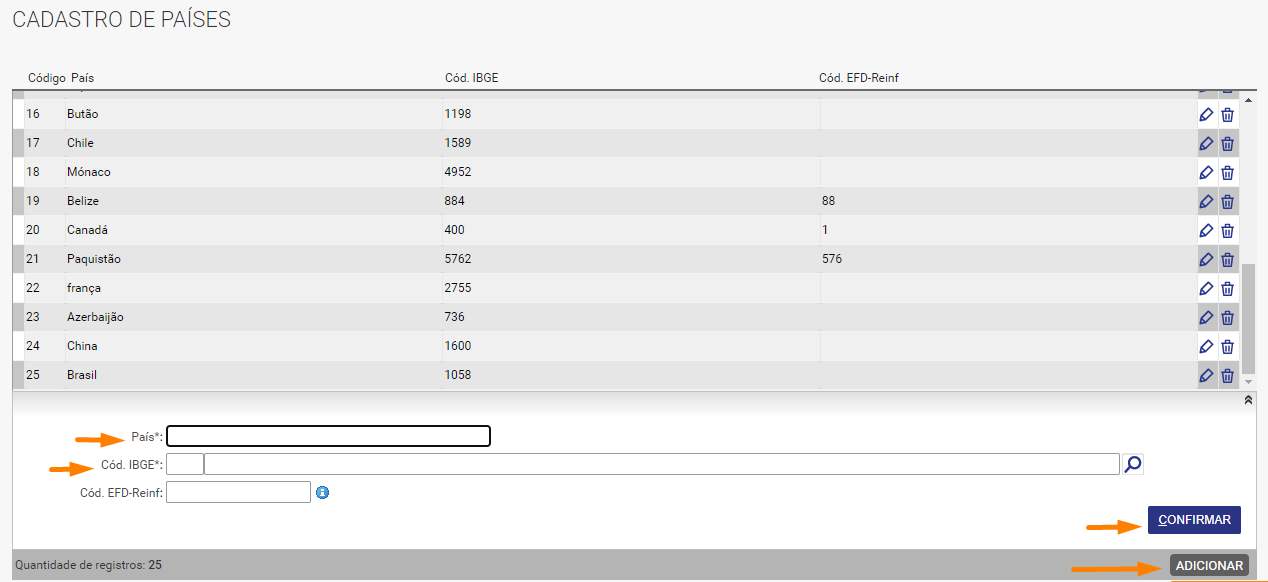Focus the País input field

tap(328, 436)
